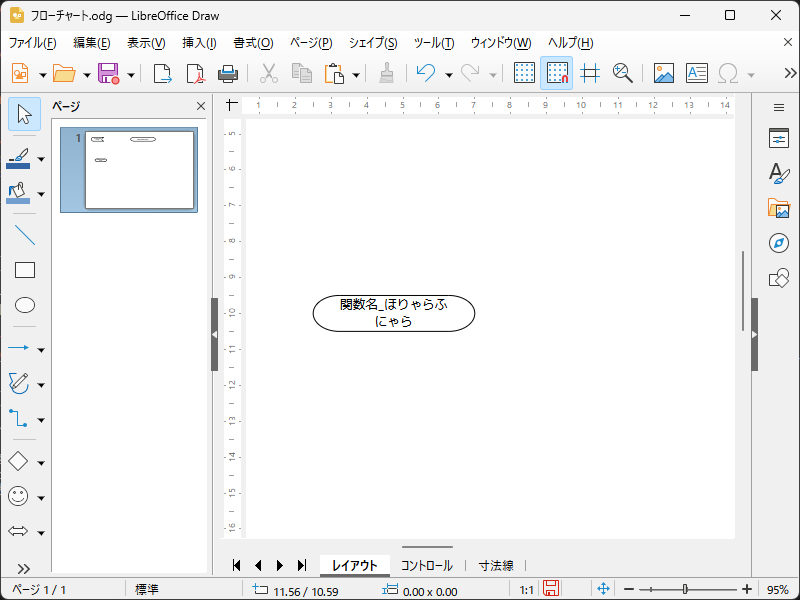Toggle Snap to Grid

(557, 73)
